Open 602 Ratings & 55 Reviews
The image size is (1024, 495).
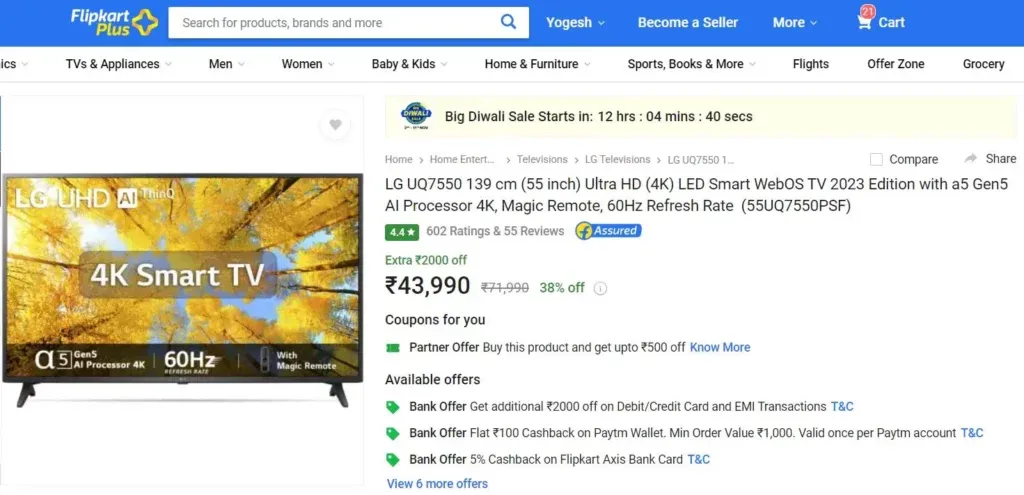click(495, 231)
